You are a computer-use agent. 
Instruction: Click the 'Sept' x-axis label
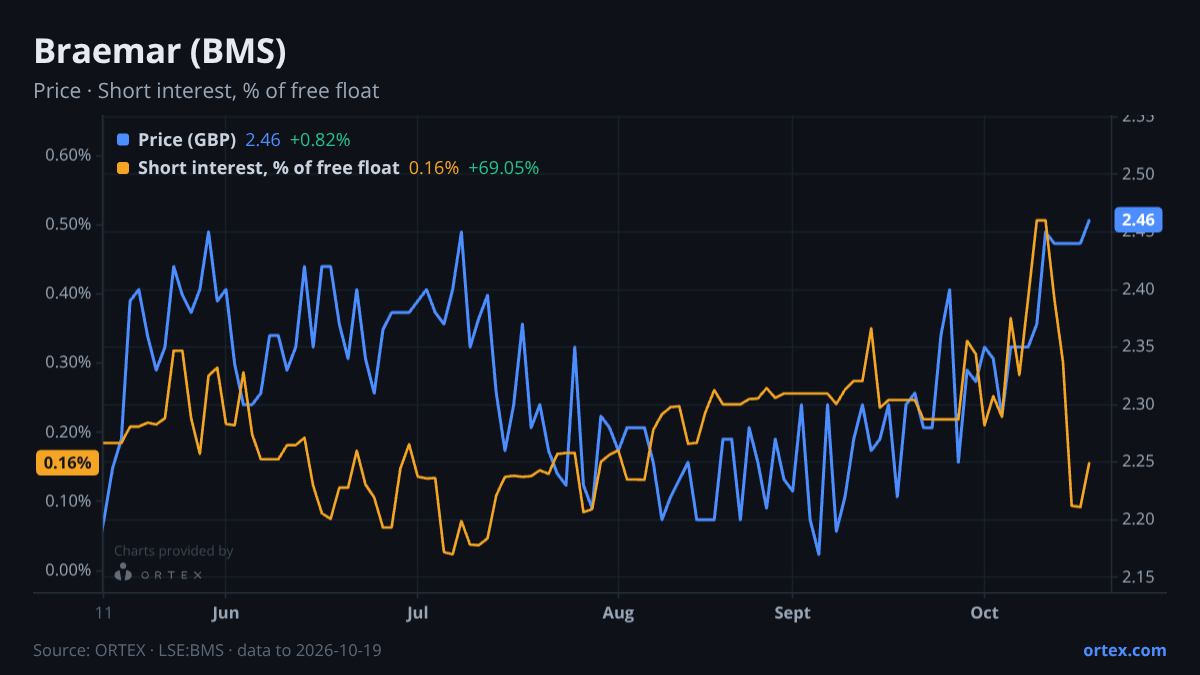[x=793, y=613]
